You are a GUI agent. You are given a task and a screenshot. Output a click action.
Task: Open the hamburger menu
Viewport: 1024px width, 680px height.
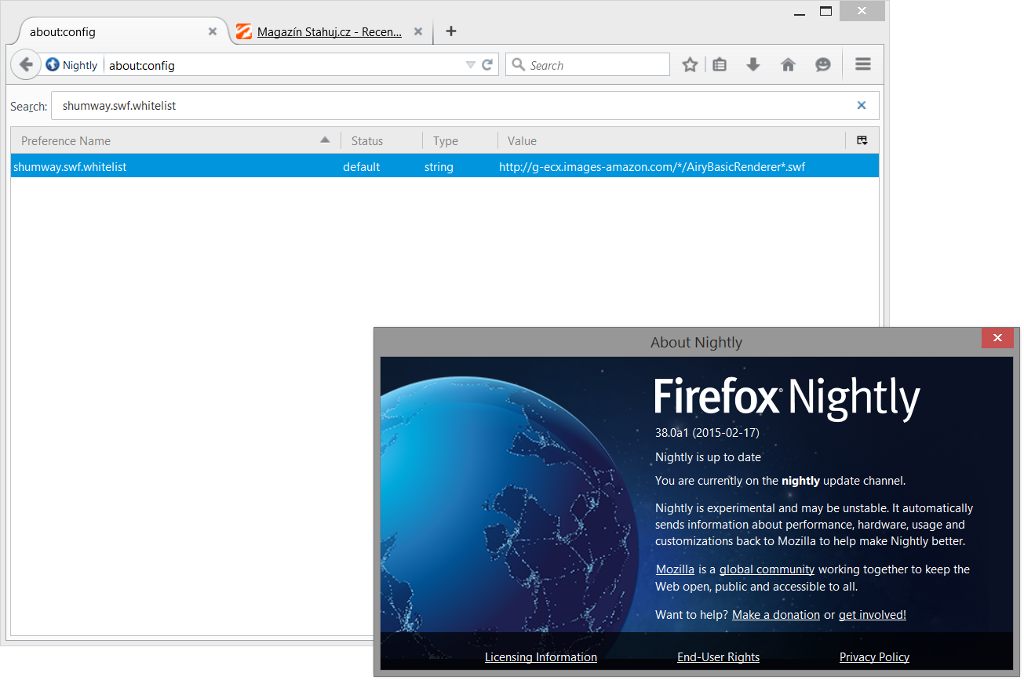(863, 64)
